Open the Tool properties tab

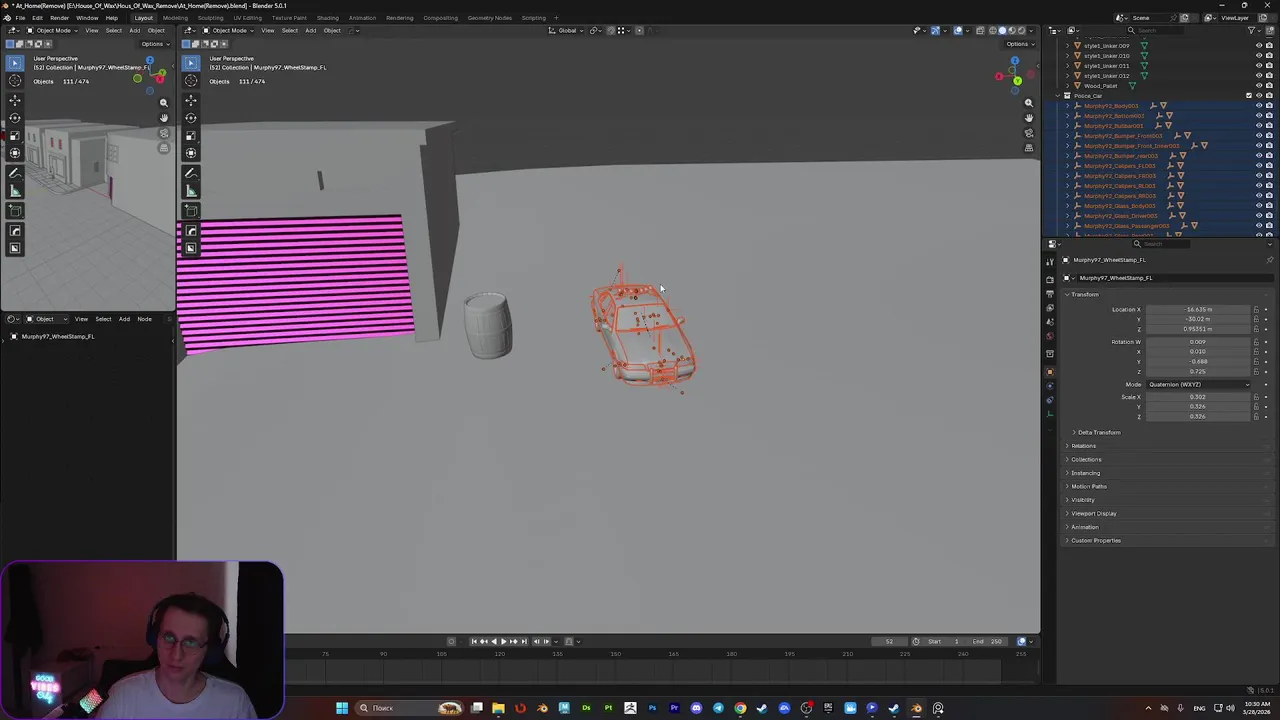tap(1050, 262)
